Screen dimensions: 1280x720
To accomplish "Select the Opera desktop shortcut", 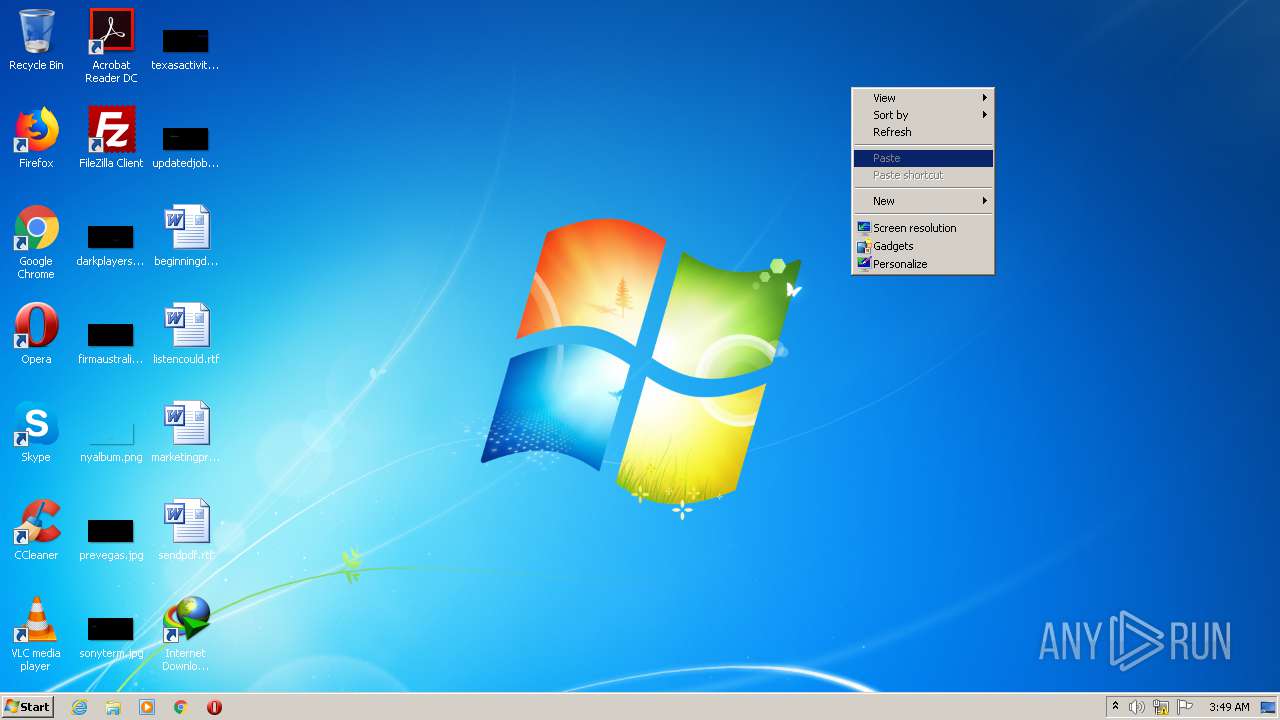I will pyautogui.click(x=36, y=334).
